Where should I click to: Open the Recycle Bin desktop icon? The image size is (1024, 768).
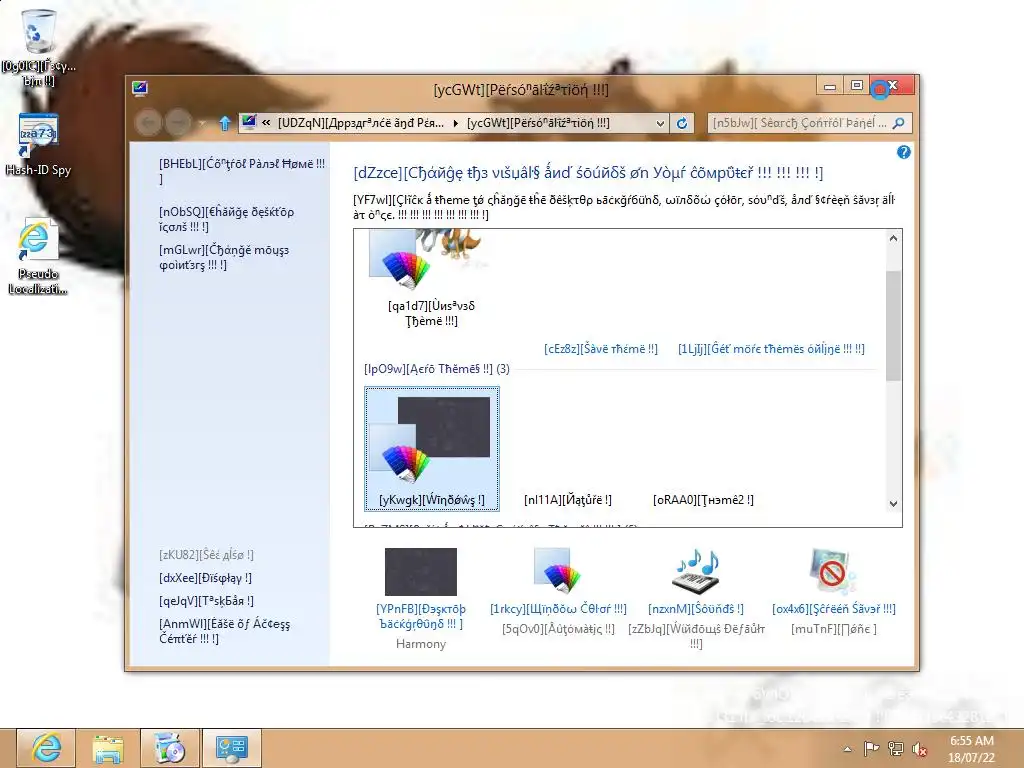point(37,47)
